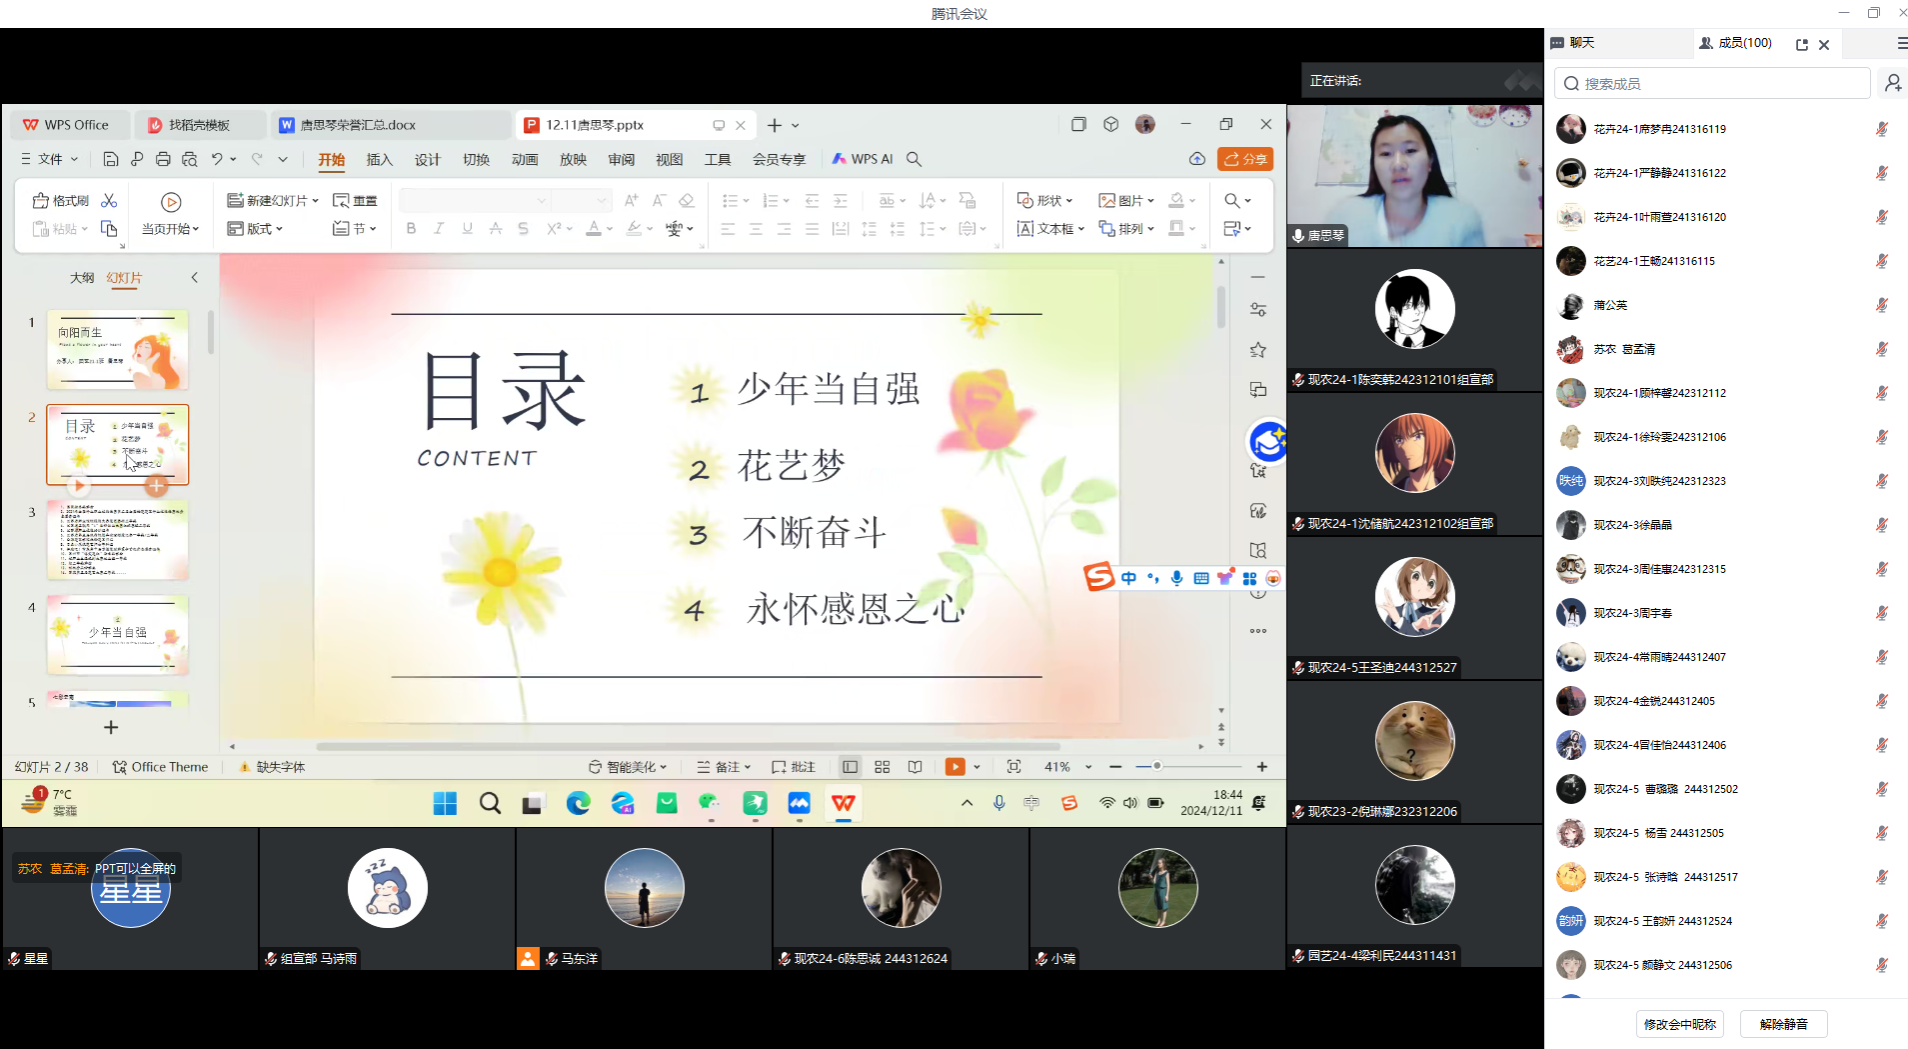Click the zoom in plus icon

tap(1262, 767)
